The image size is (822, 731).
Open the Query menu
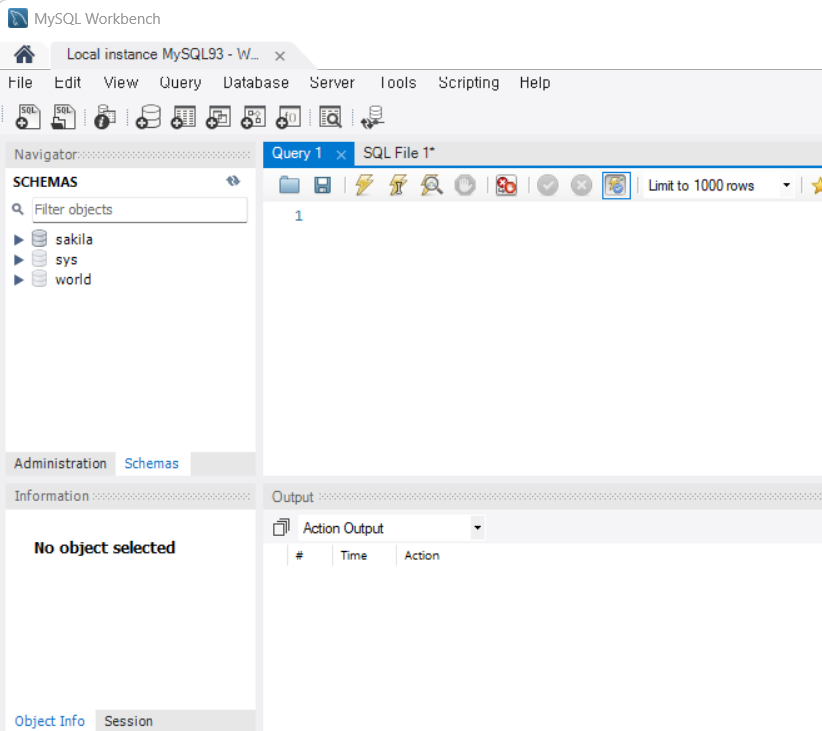[x=180, y=82]
